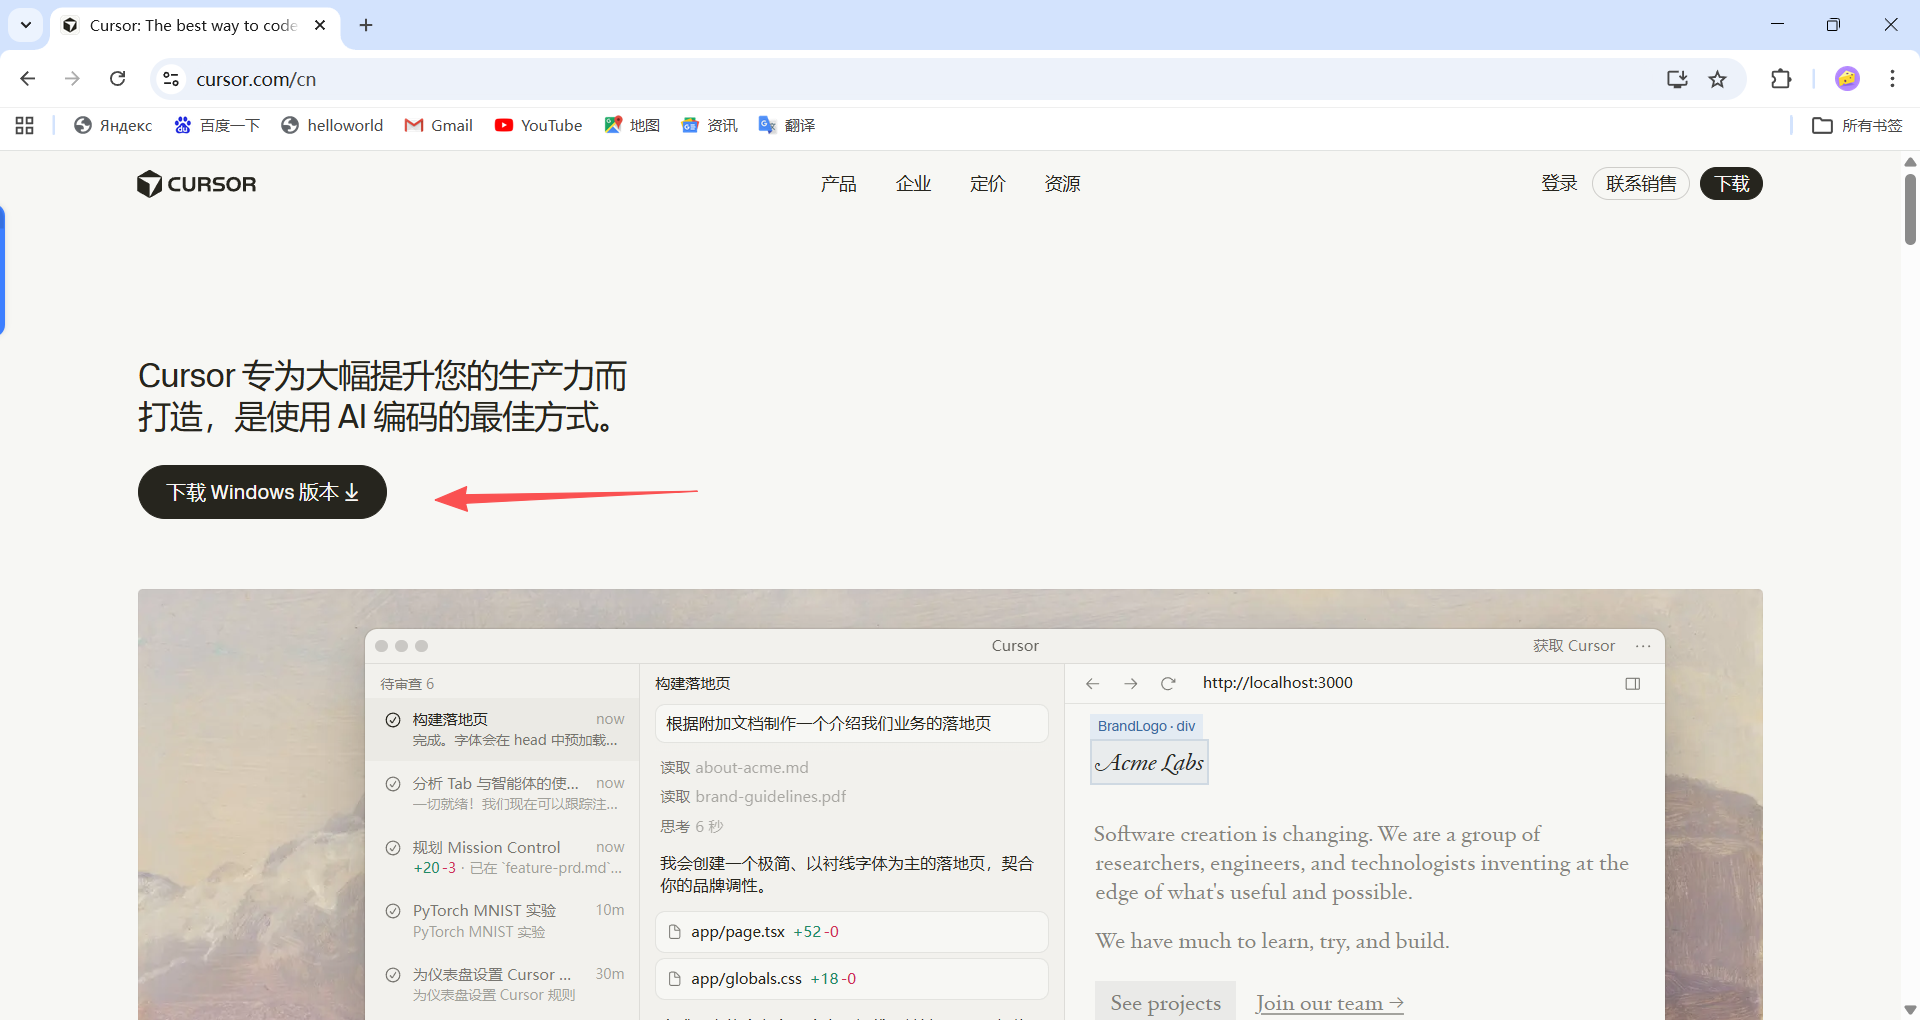Click the page vertical scrollbar thumb
1920x1020 pixels.
1910,210
